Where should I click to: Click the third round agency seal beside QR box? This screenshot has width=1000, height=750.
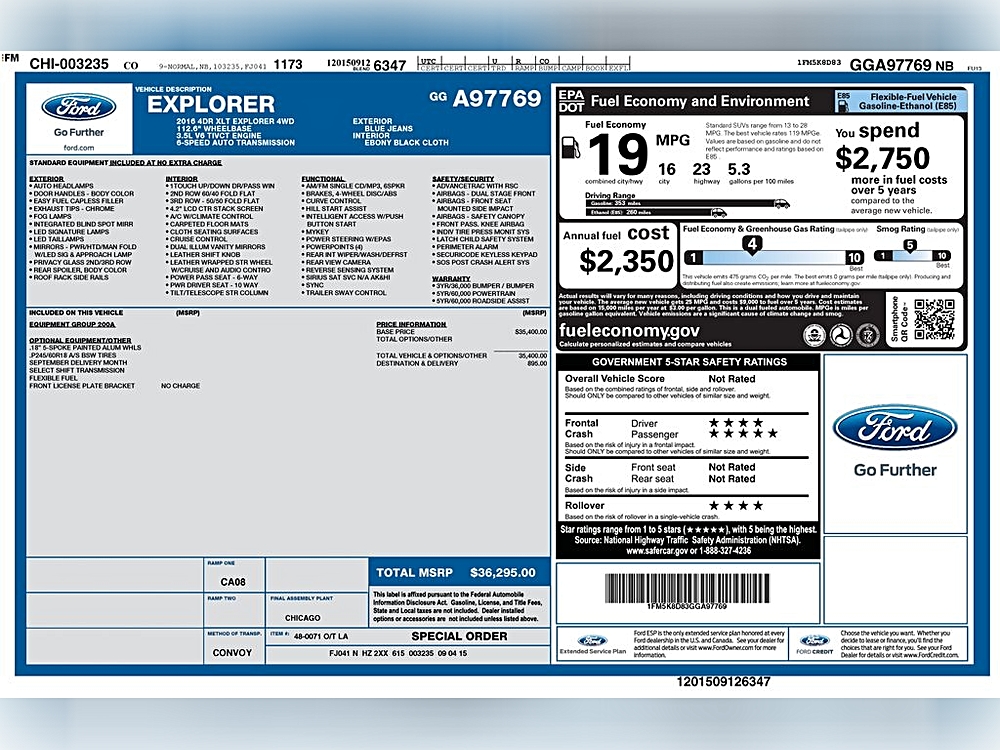867,334
